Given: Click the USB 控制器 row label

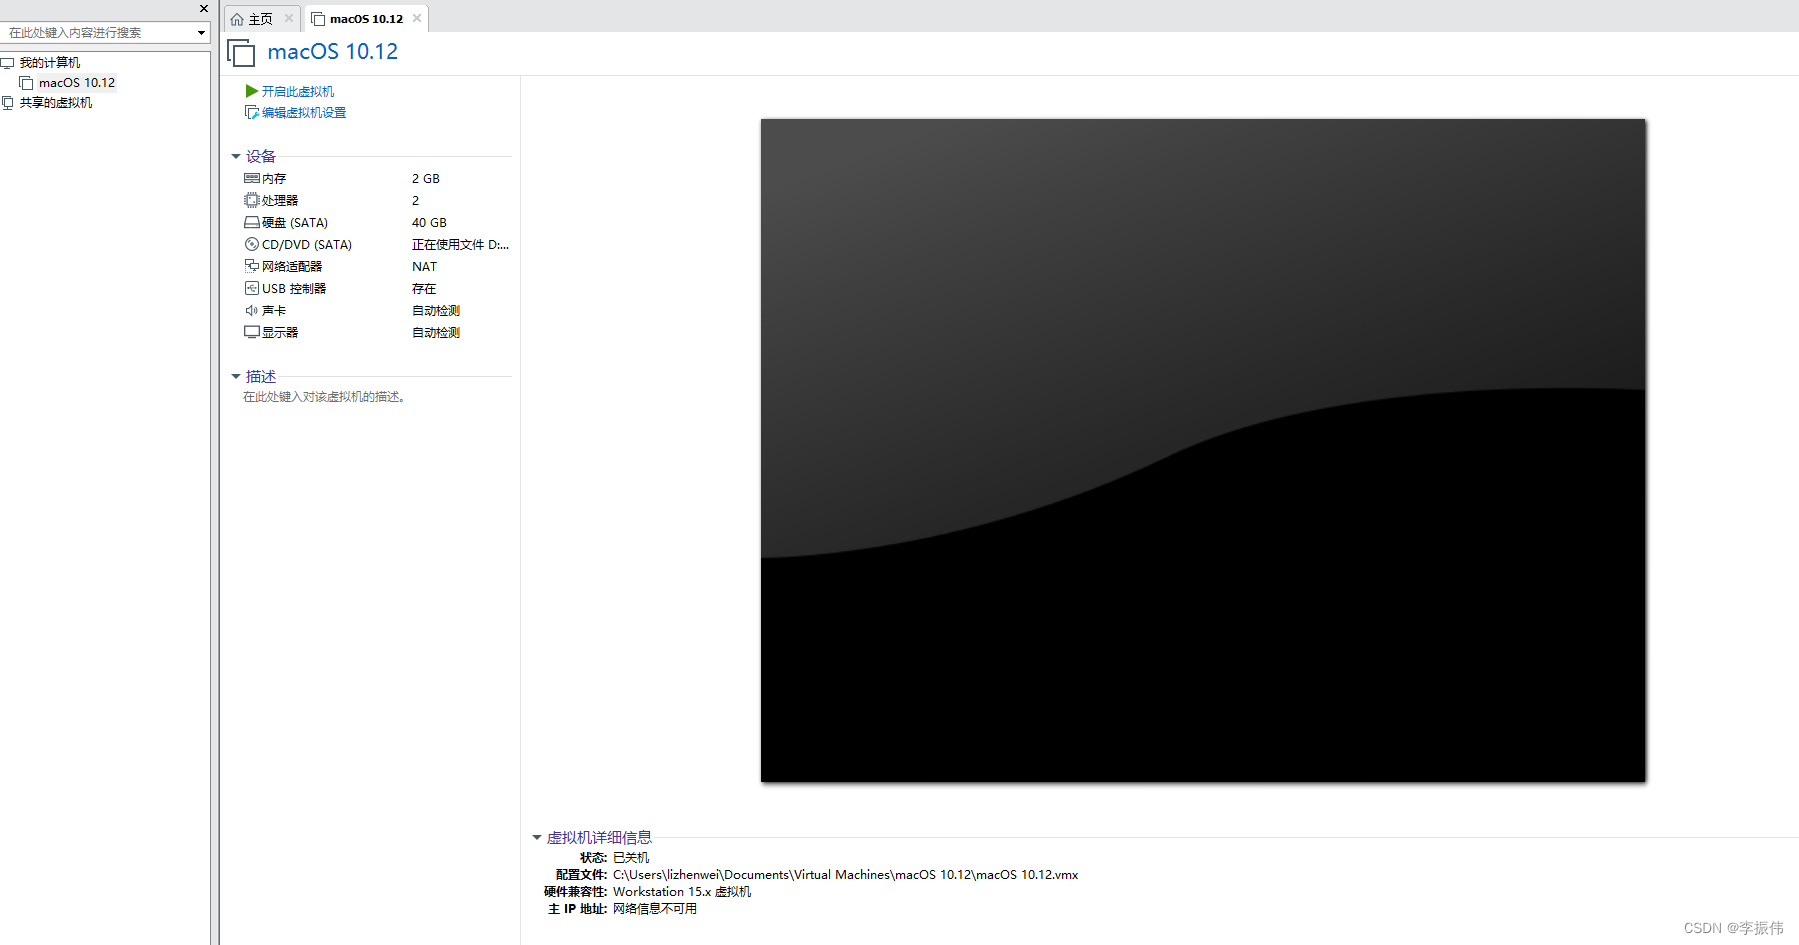Looking at the screenshot, I should point(294,288).
